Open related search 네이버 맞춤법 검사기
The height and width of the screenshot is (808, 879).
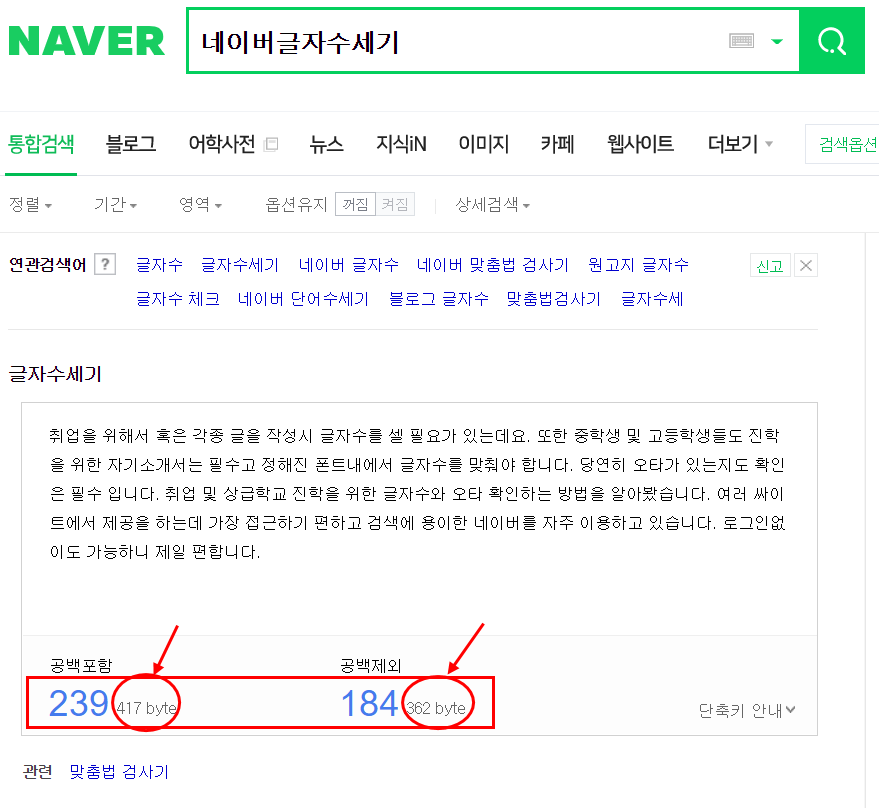coord(492,265)
